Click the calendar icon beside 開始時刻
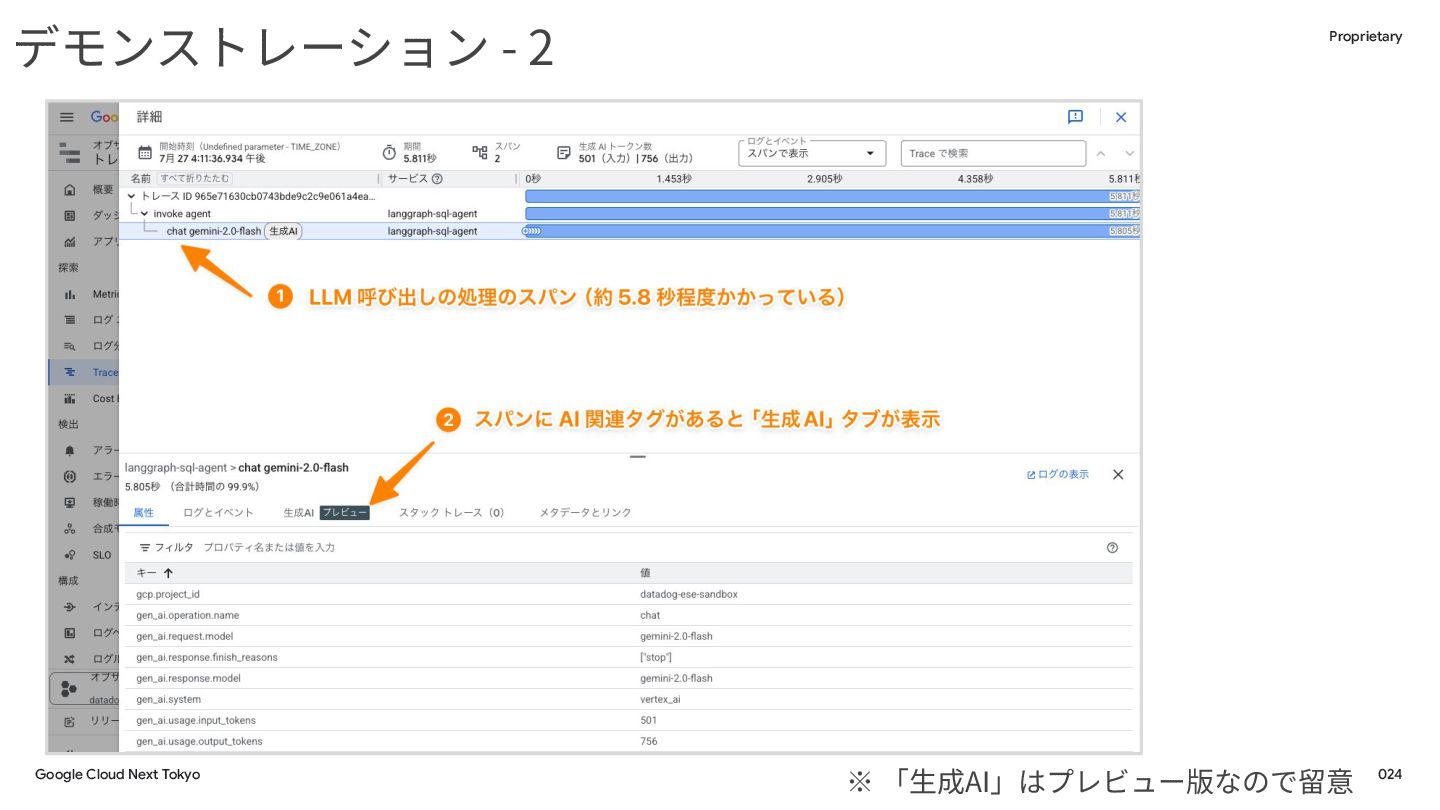This screenshot has width=1440, height=810. tap(145, 153)
